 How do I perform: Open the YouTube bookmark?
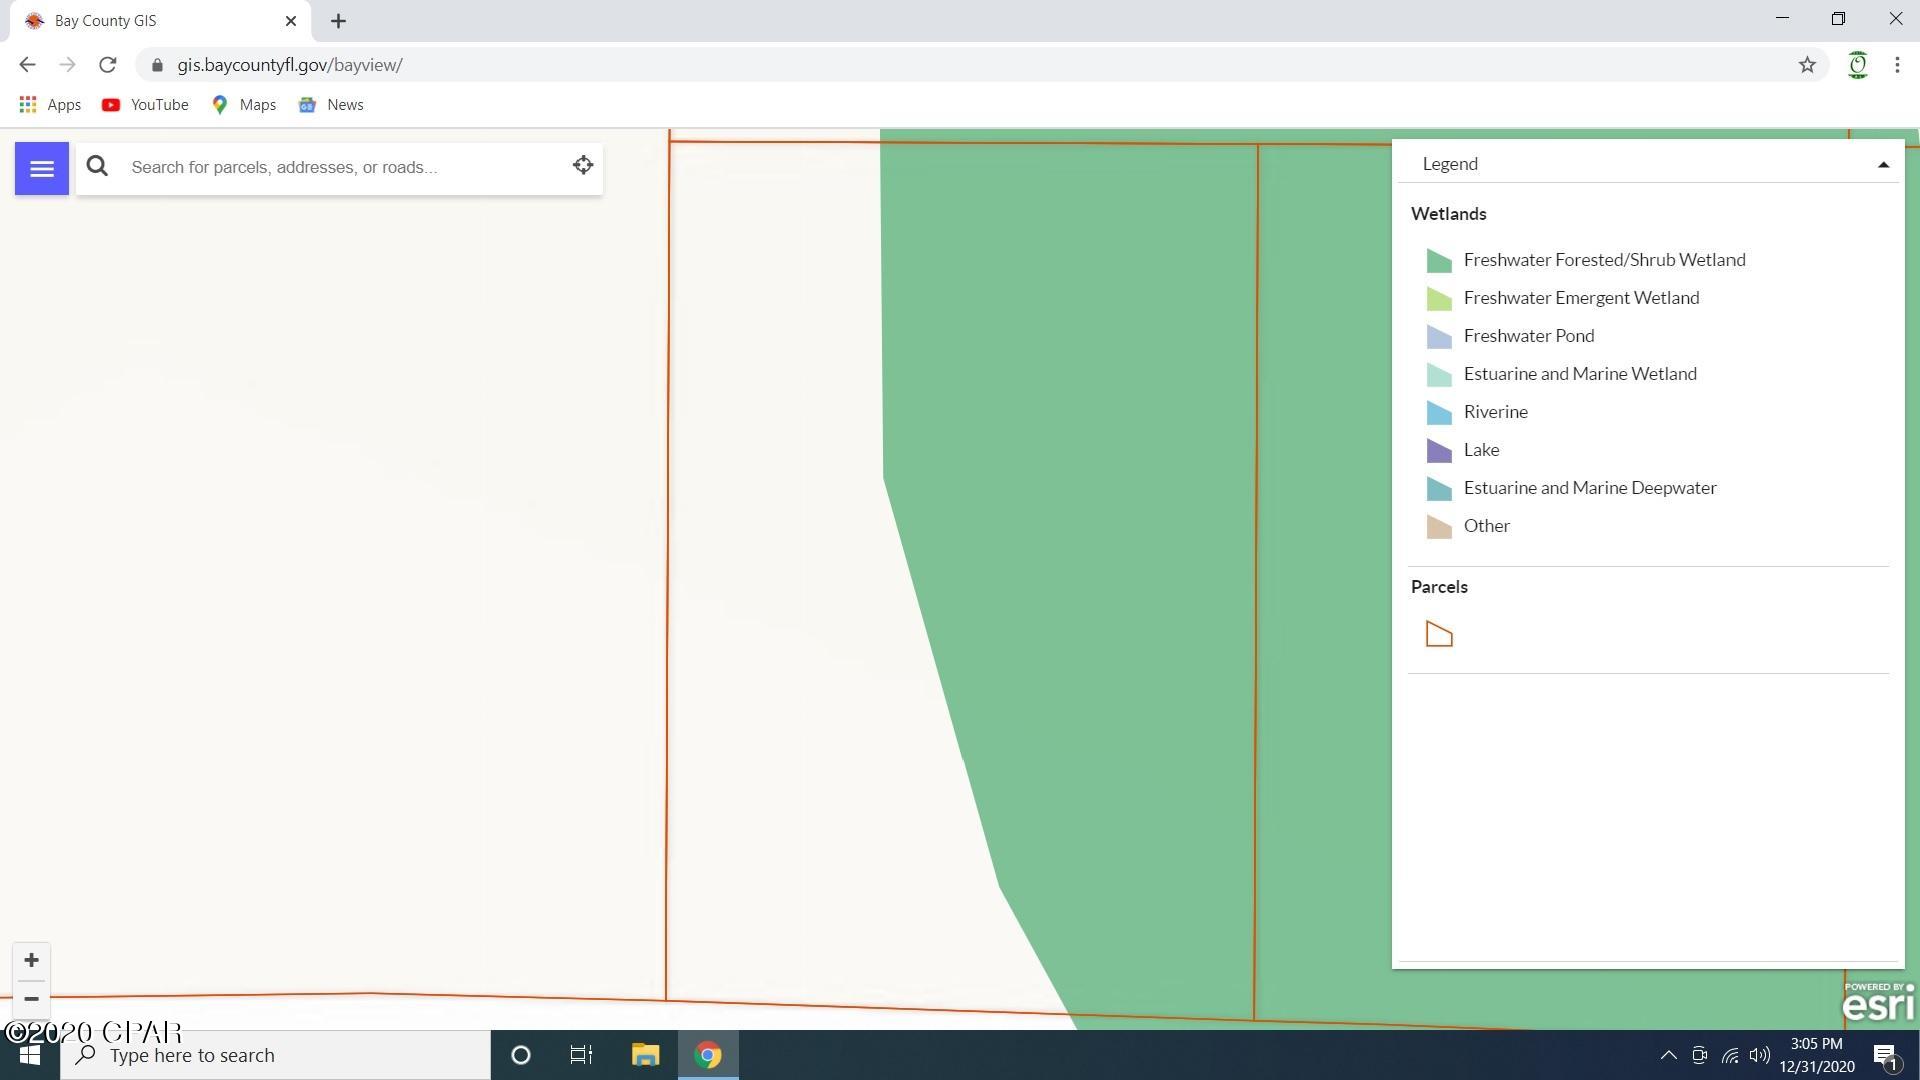[145, 105]
